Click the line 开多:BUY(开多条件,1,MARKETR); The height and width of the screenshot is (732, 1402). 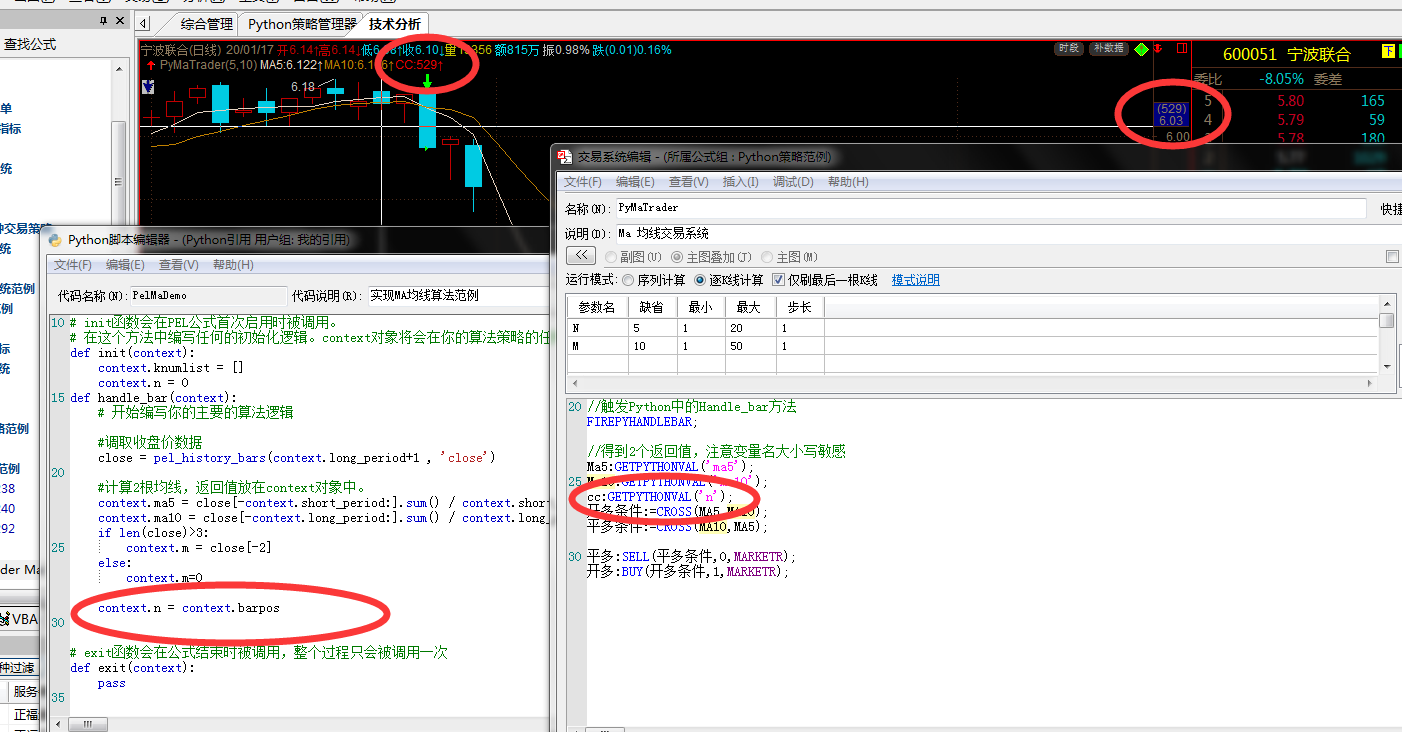[x=688, y=572]
